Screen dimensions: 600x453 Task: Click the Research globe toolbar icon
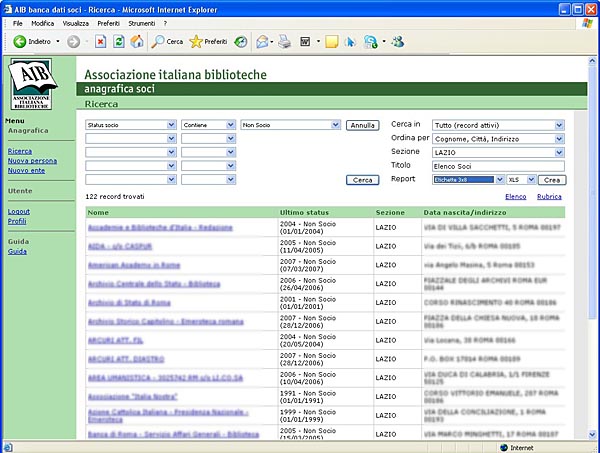coord(370,41)
